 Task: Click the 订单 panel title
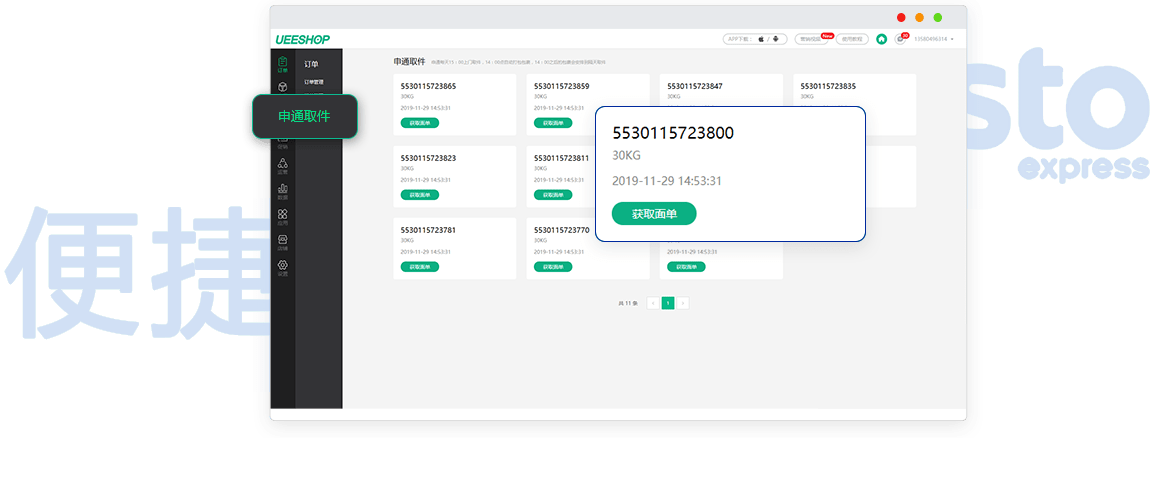(311, 64)
